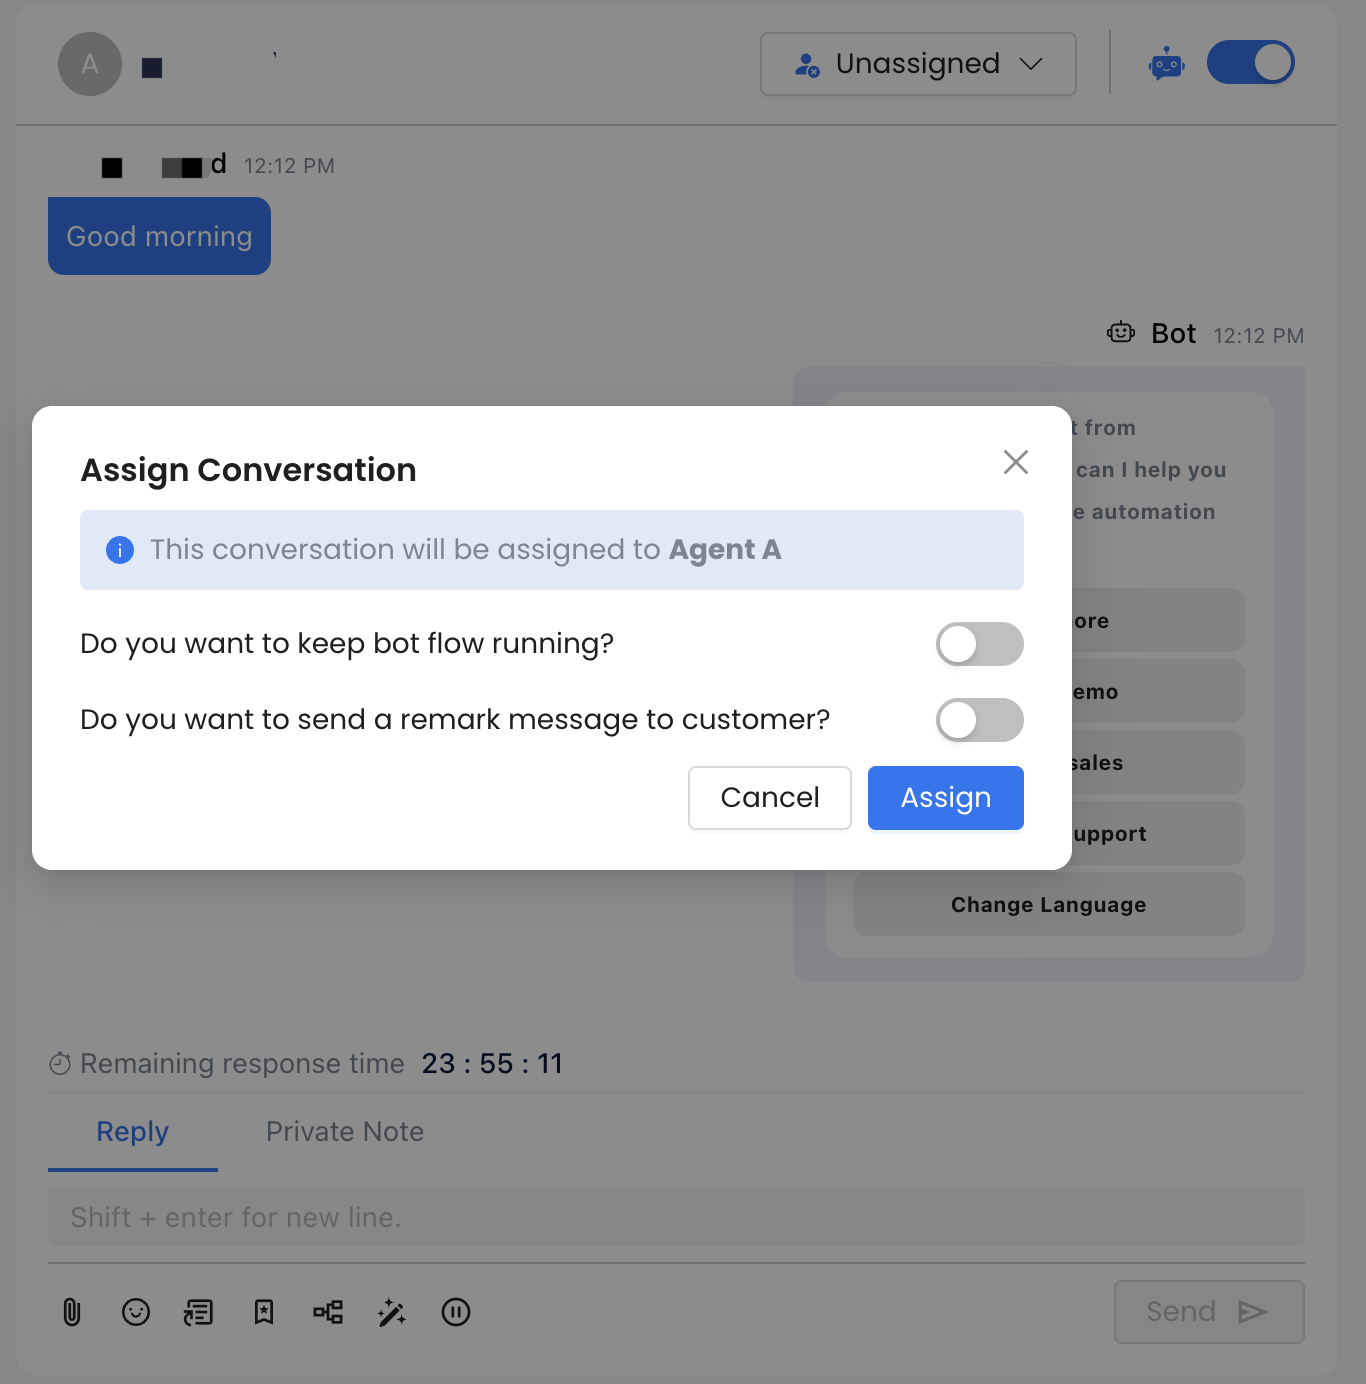This screenshot has height=1384, width=1366.
Task: Click the paperclip attachment icon
Action: coord(72,1312)
